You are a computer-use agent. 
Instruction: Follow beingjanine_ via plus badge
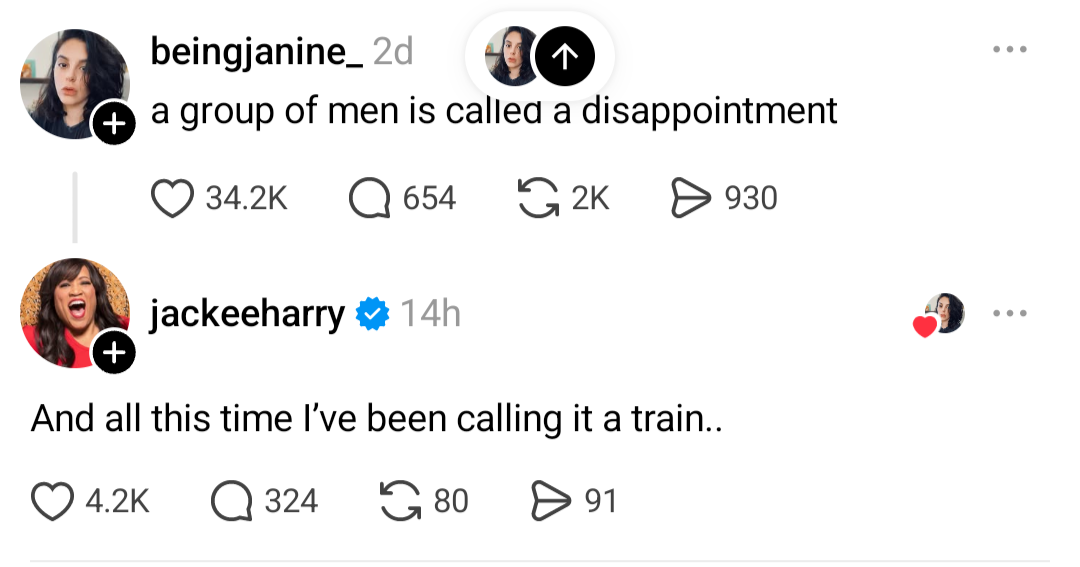(x=114, y=125)
